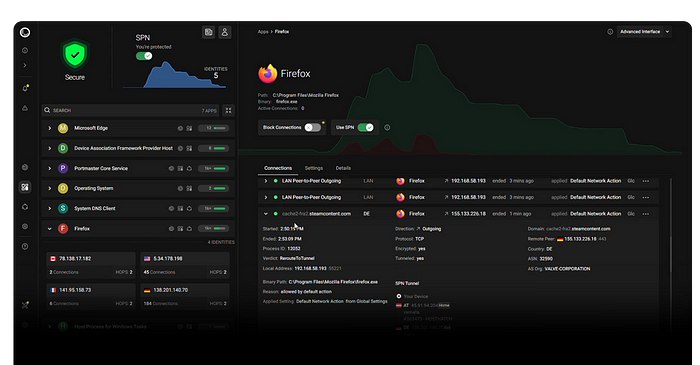
Task: Open the tools icon at sidebar bottom
Action: pos(25,305)
